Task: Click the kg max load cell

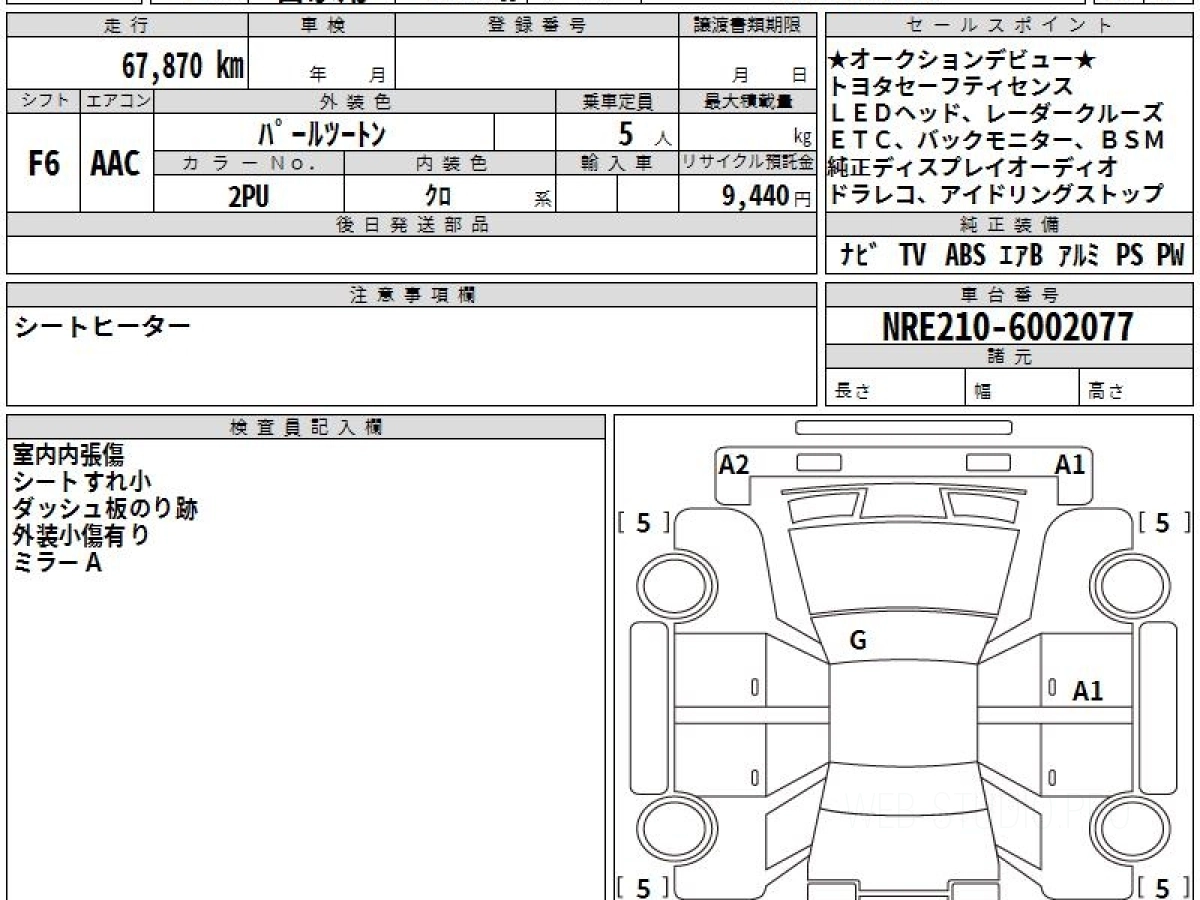Action: [x=747, y=132]
